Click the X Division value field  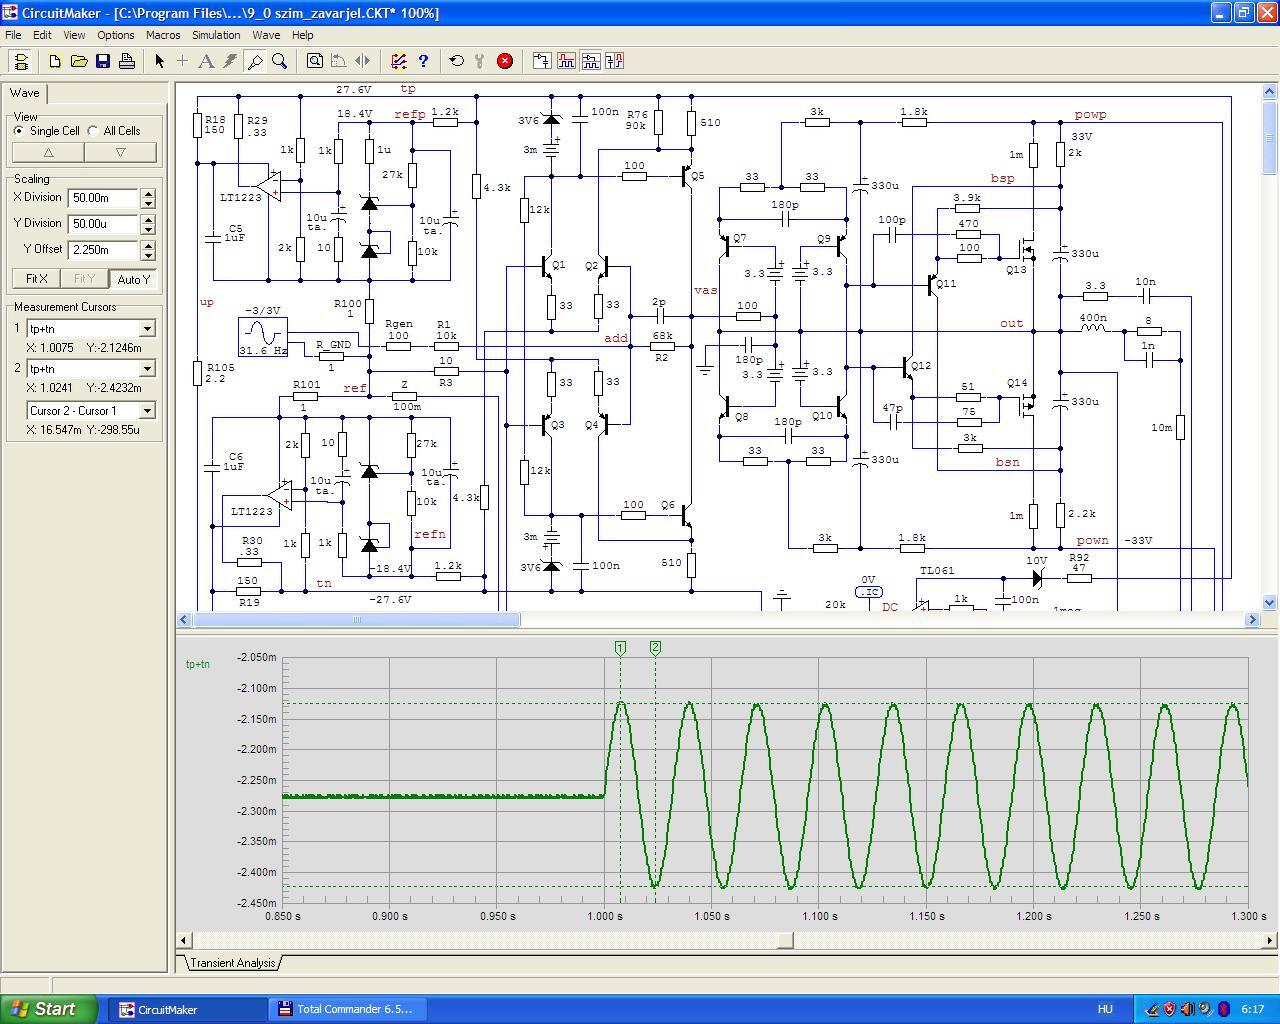pyautogui.click(x=103, y=198)
